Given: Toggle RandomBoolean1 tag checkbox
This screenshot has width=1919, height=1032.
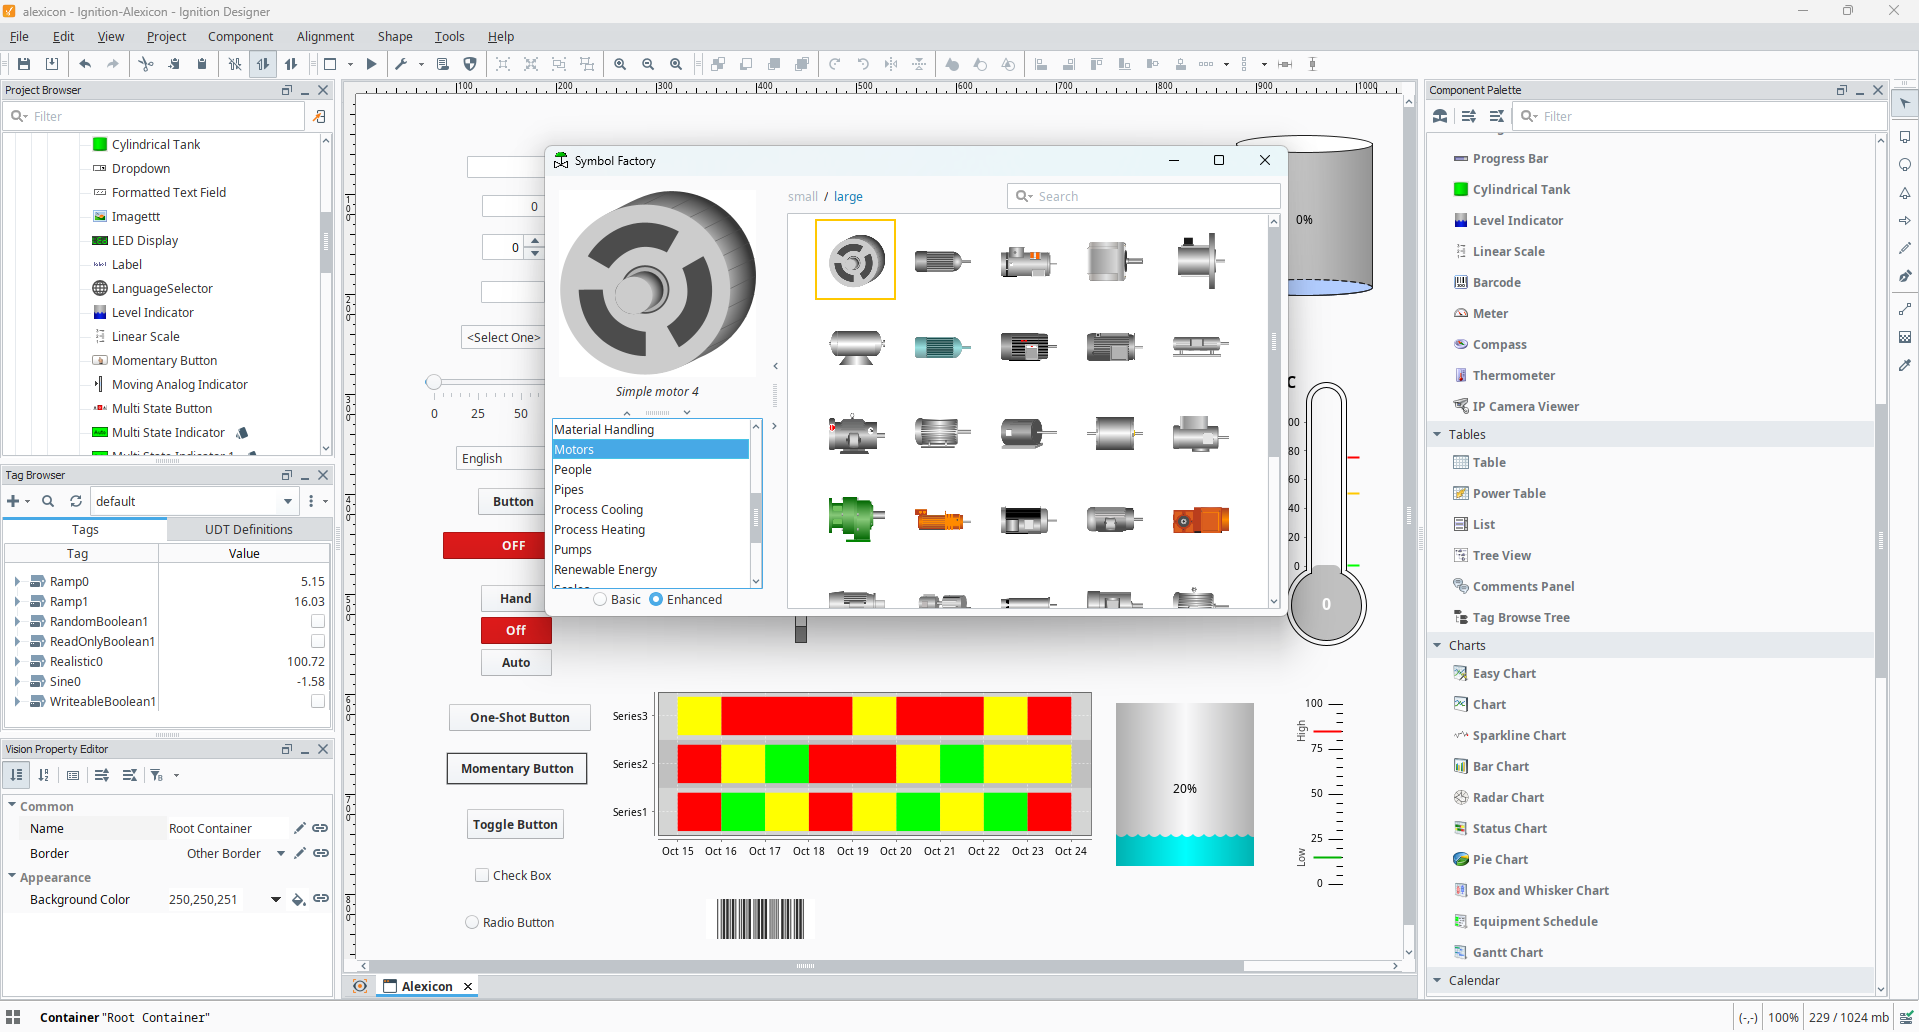Looking at the screenshot, I should click(x=318, y=621).
